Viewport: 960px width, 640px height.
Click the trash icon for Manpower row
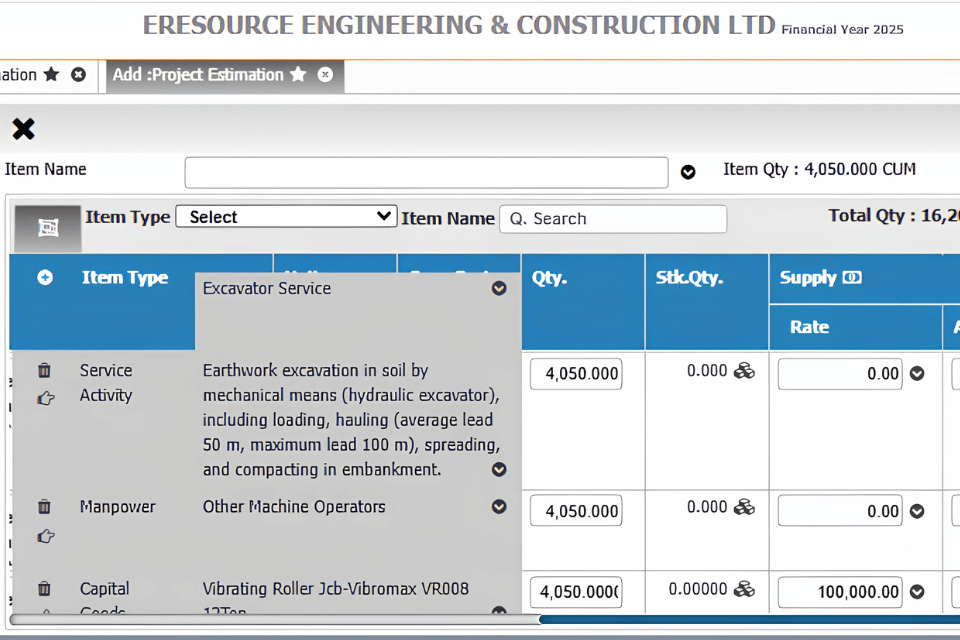(x=44, y=507)
